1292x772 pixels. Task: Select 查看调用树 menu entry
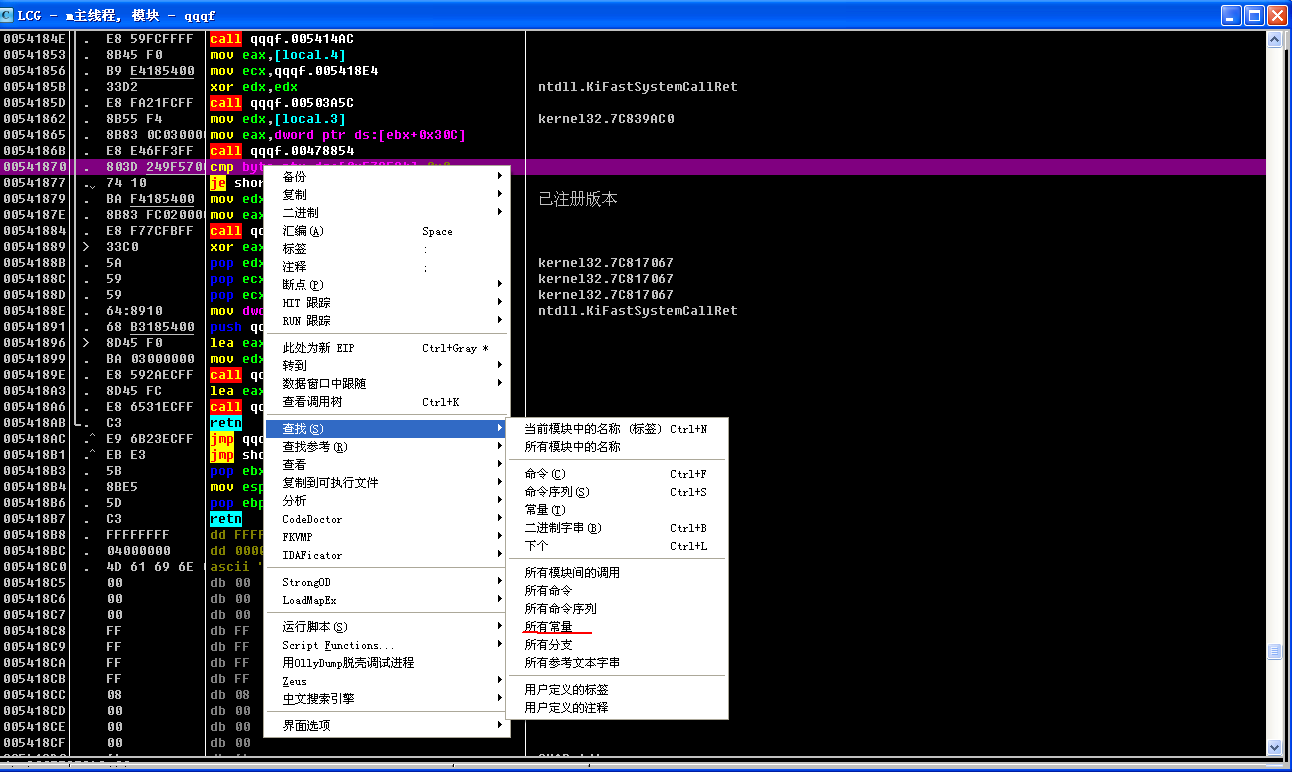[x=387, y=401]
